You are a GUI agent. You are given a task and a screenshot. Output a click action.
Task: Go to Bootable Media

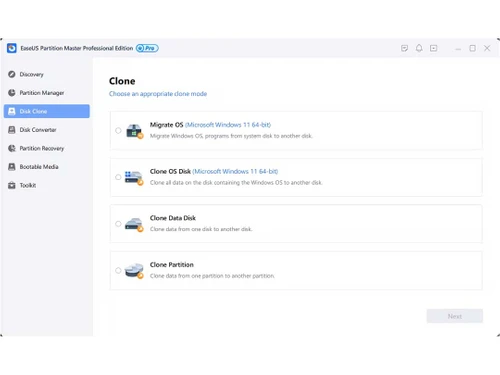tap(47, 167)
